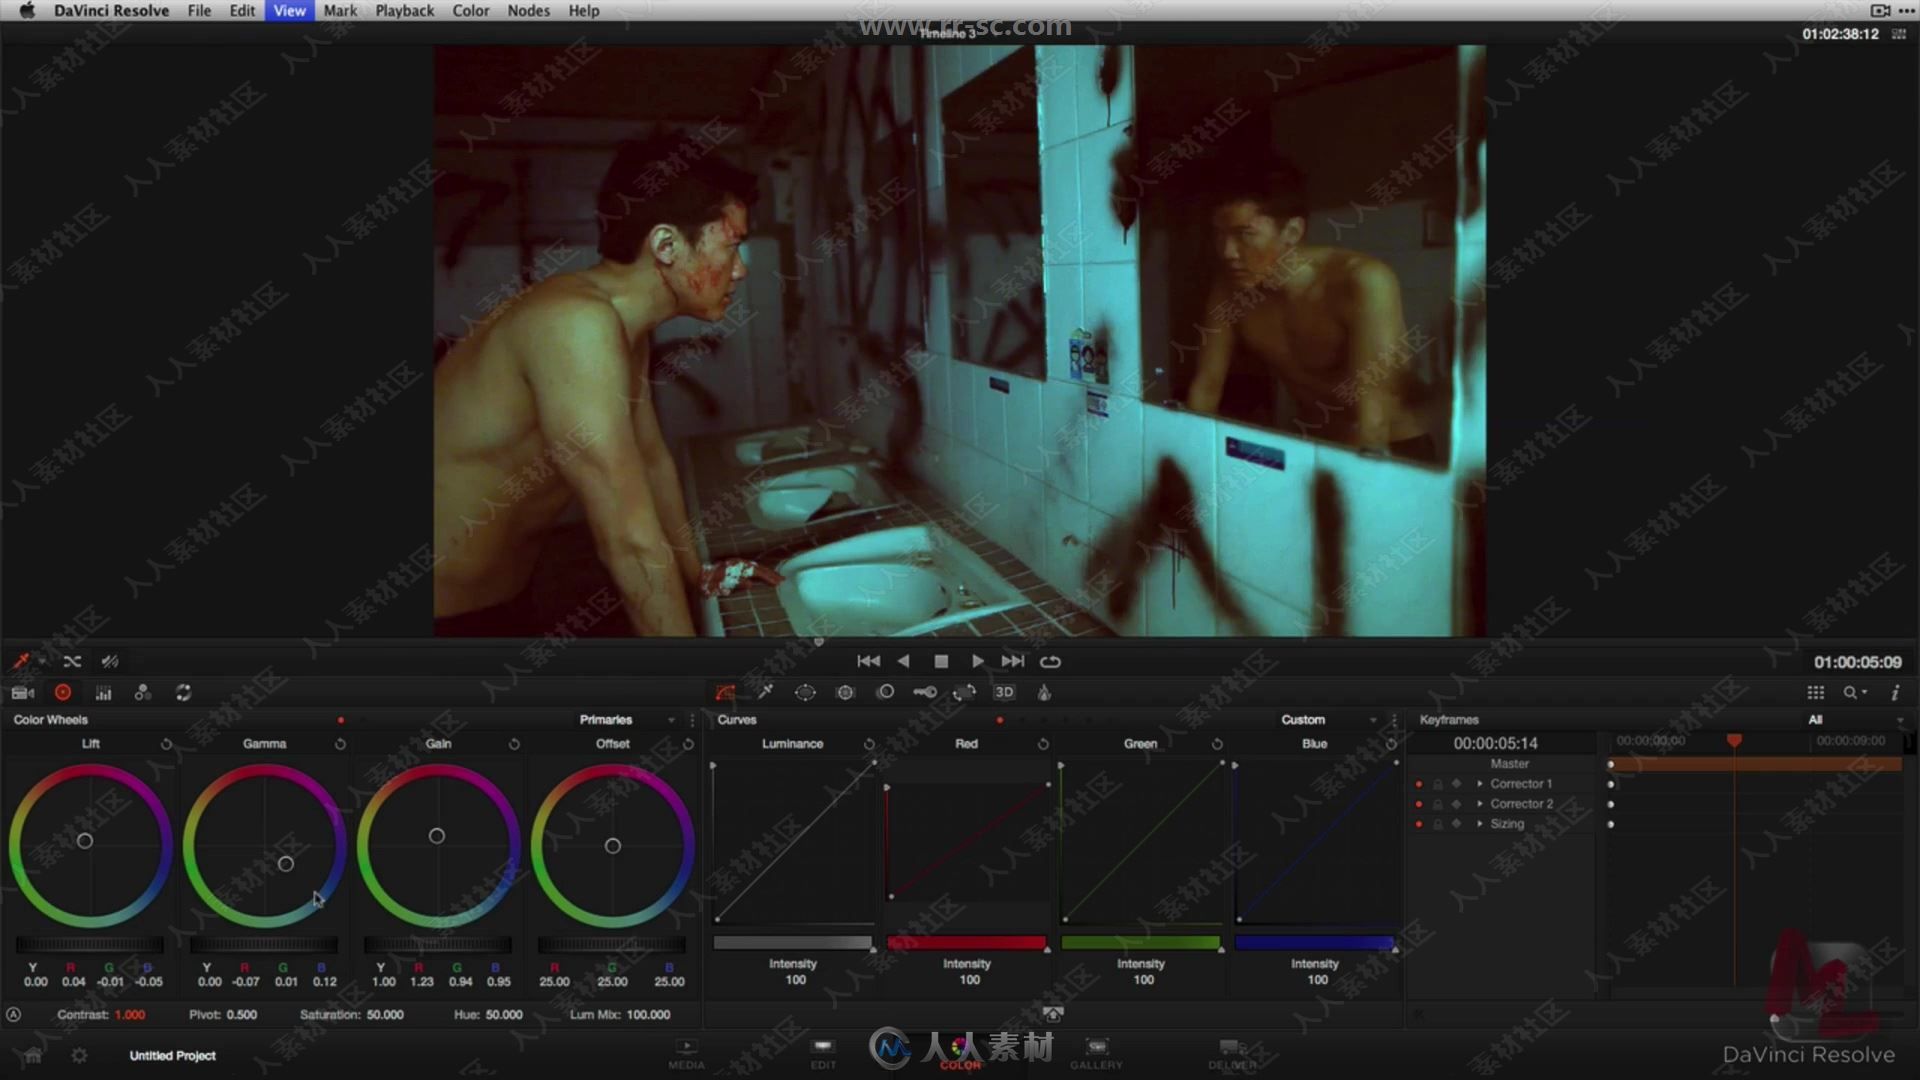Open Tracker palette icon
Screen dimensions: 1920x1080
click(x=845, y=692)
